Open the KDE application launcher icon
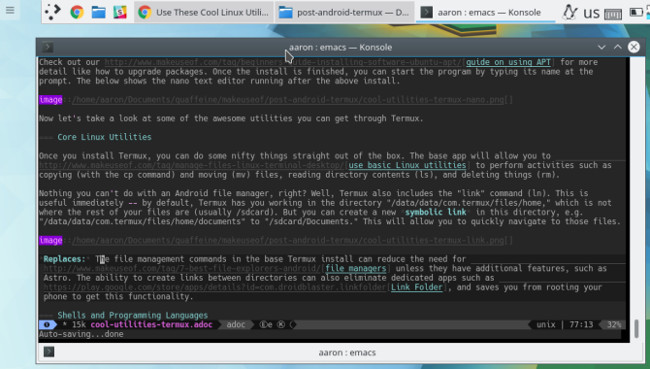650x369 pixels. pos(53,12)
